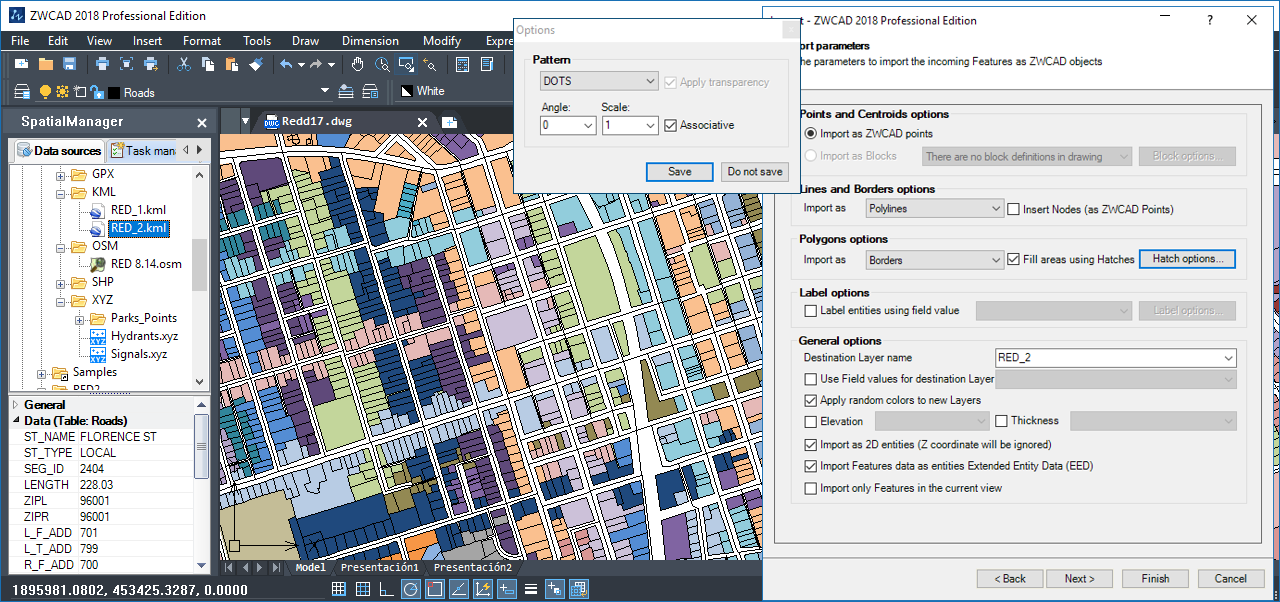This screenshot has height=602, width=1280.
Task: Switch to the Presentación1 layout tab
Action: click(x=379, y=568)
